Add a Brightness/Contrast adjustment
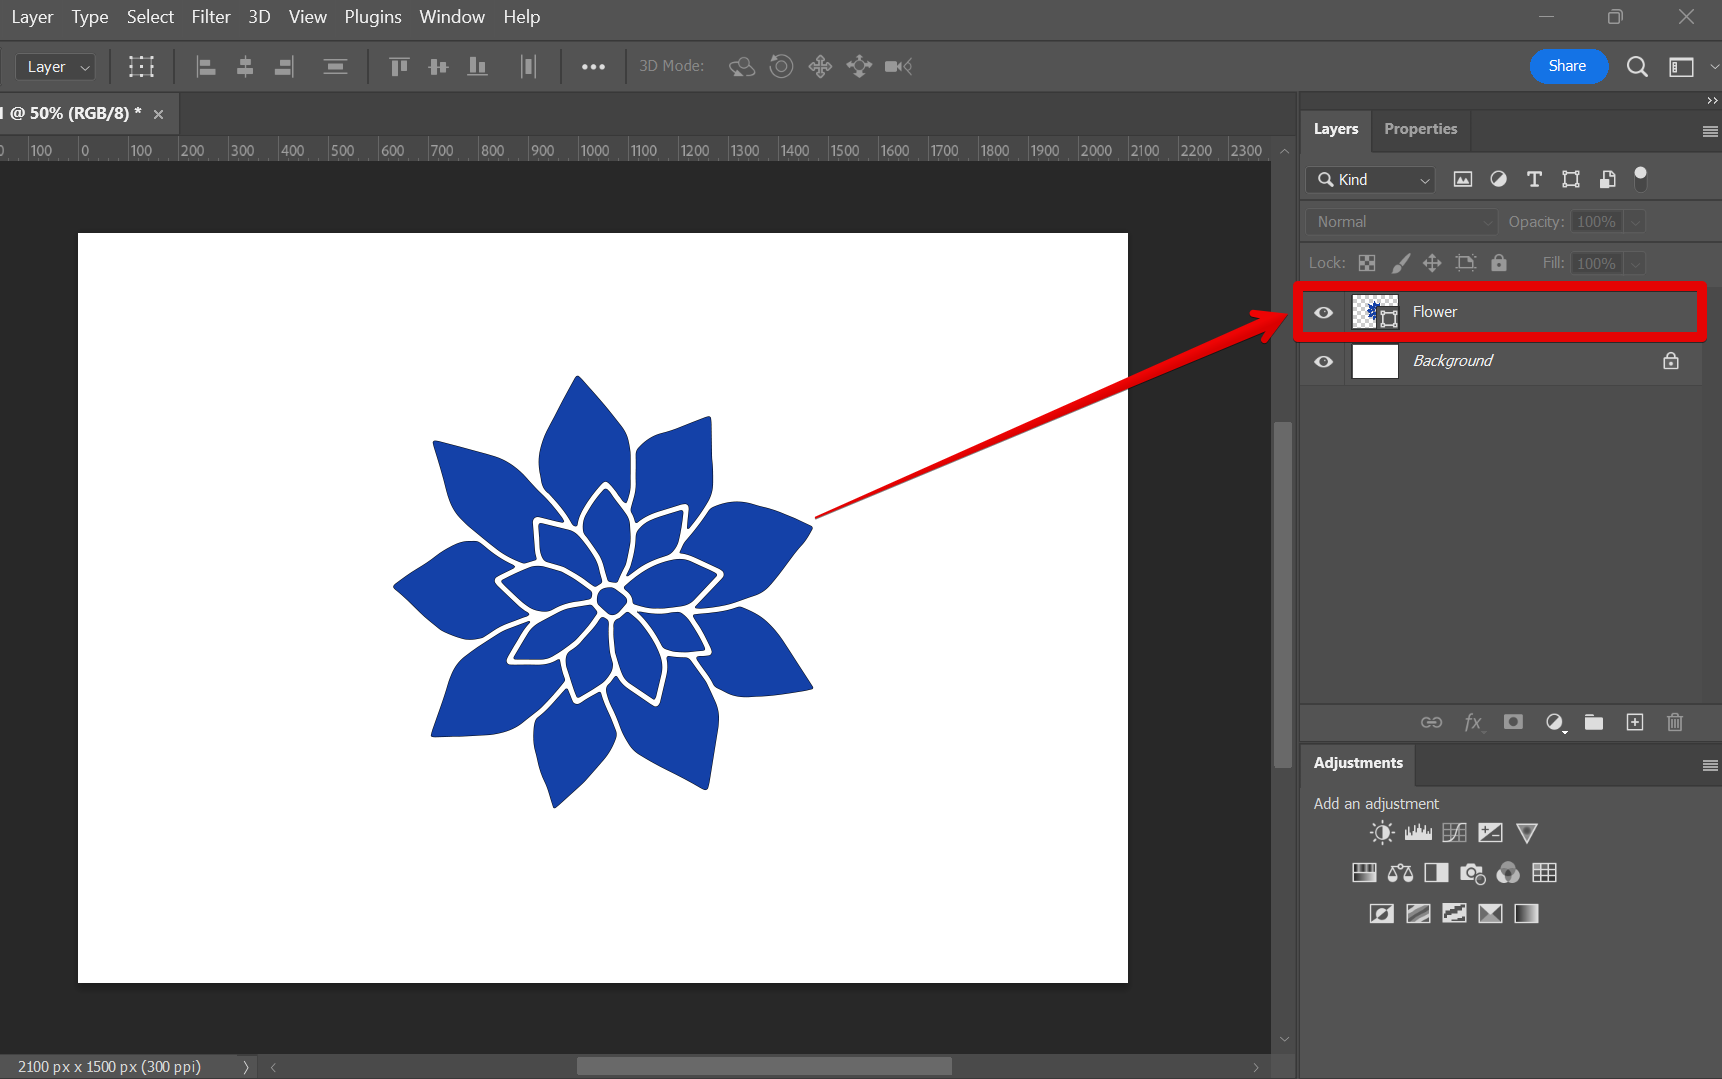Screen dimensions: 1722x1079 (x=1382, y=833)
